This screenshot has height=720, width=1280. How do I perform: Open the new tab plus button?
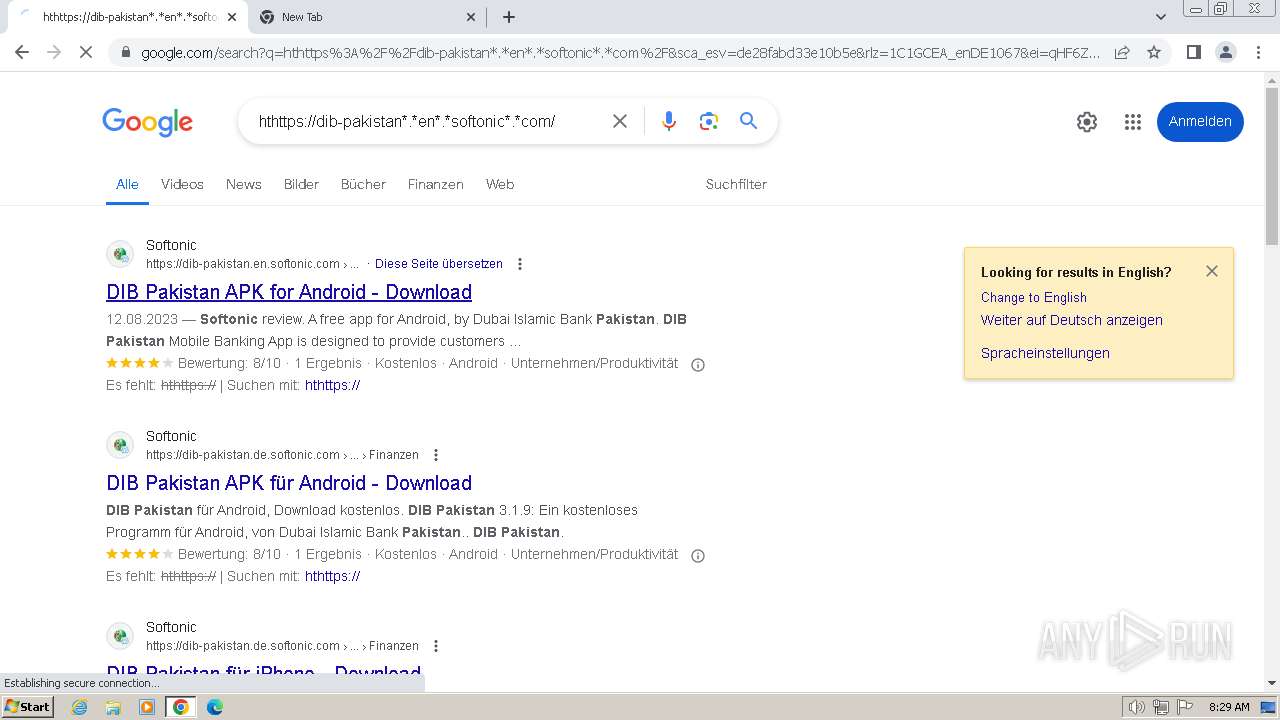pyautogui.click(x=509, y=17)
